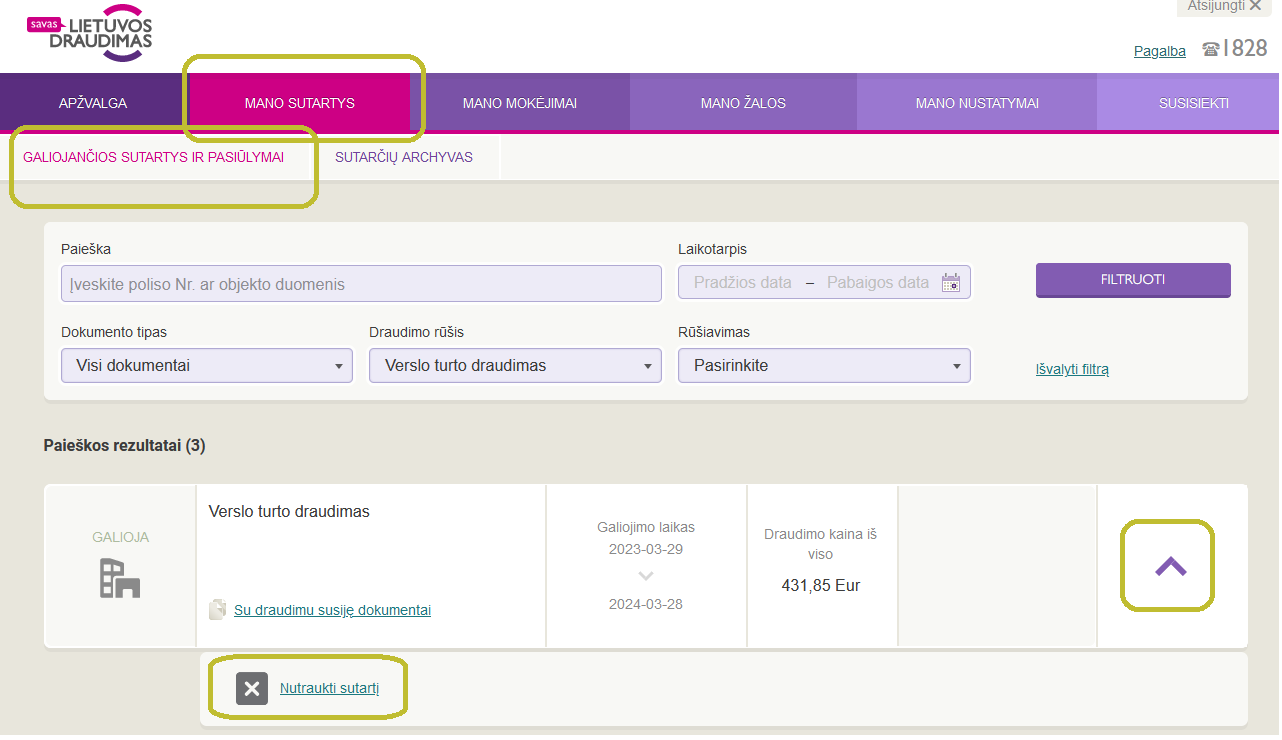
Task: Click the document icon beside Su draudimu susiję dokumentai
Action: click(217, 609)
